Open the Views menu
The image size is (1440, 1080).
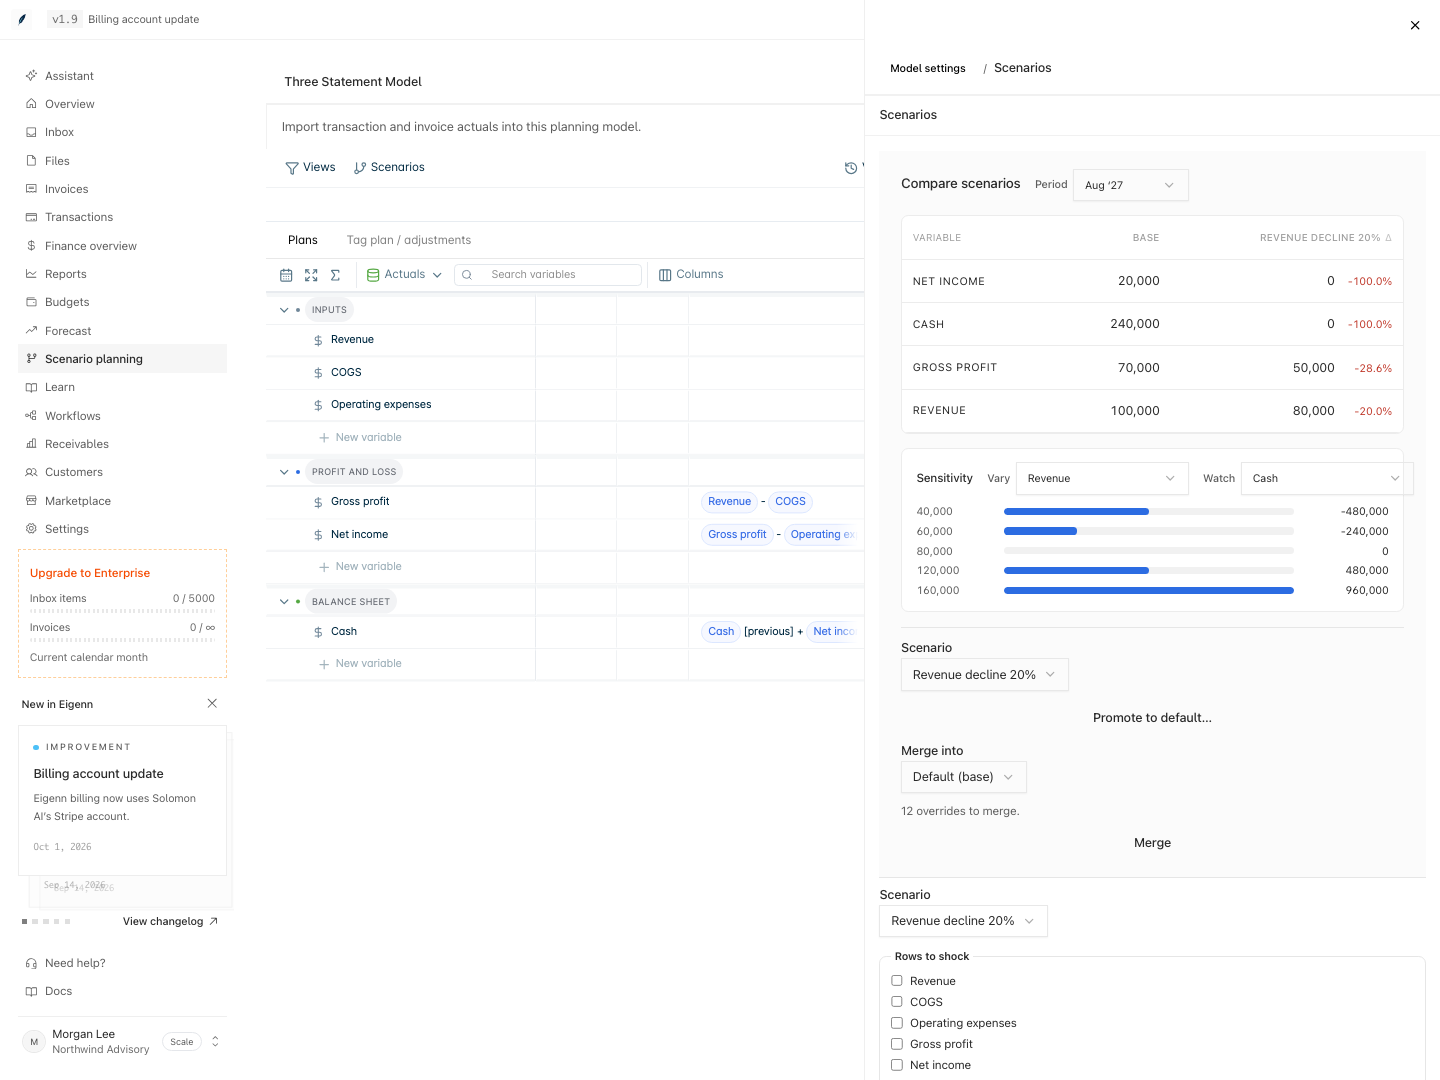point(310,168)
